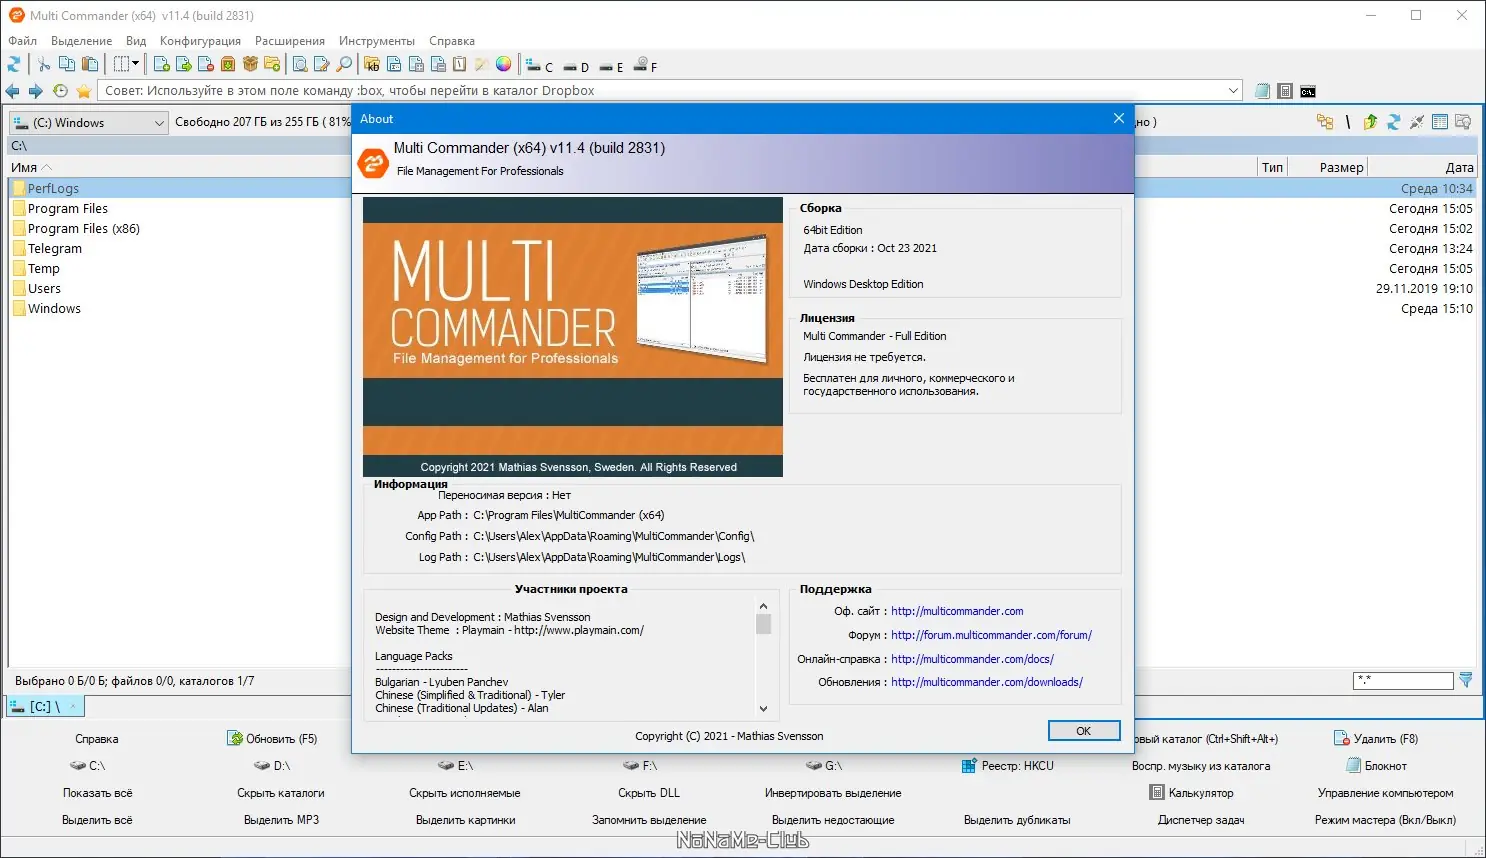Open the Favorites star icon
Image resolution: width=1486 pixels, height=858 pixels.
[84, 91]
